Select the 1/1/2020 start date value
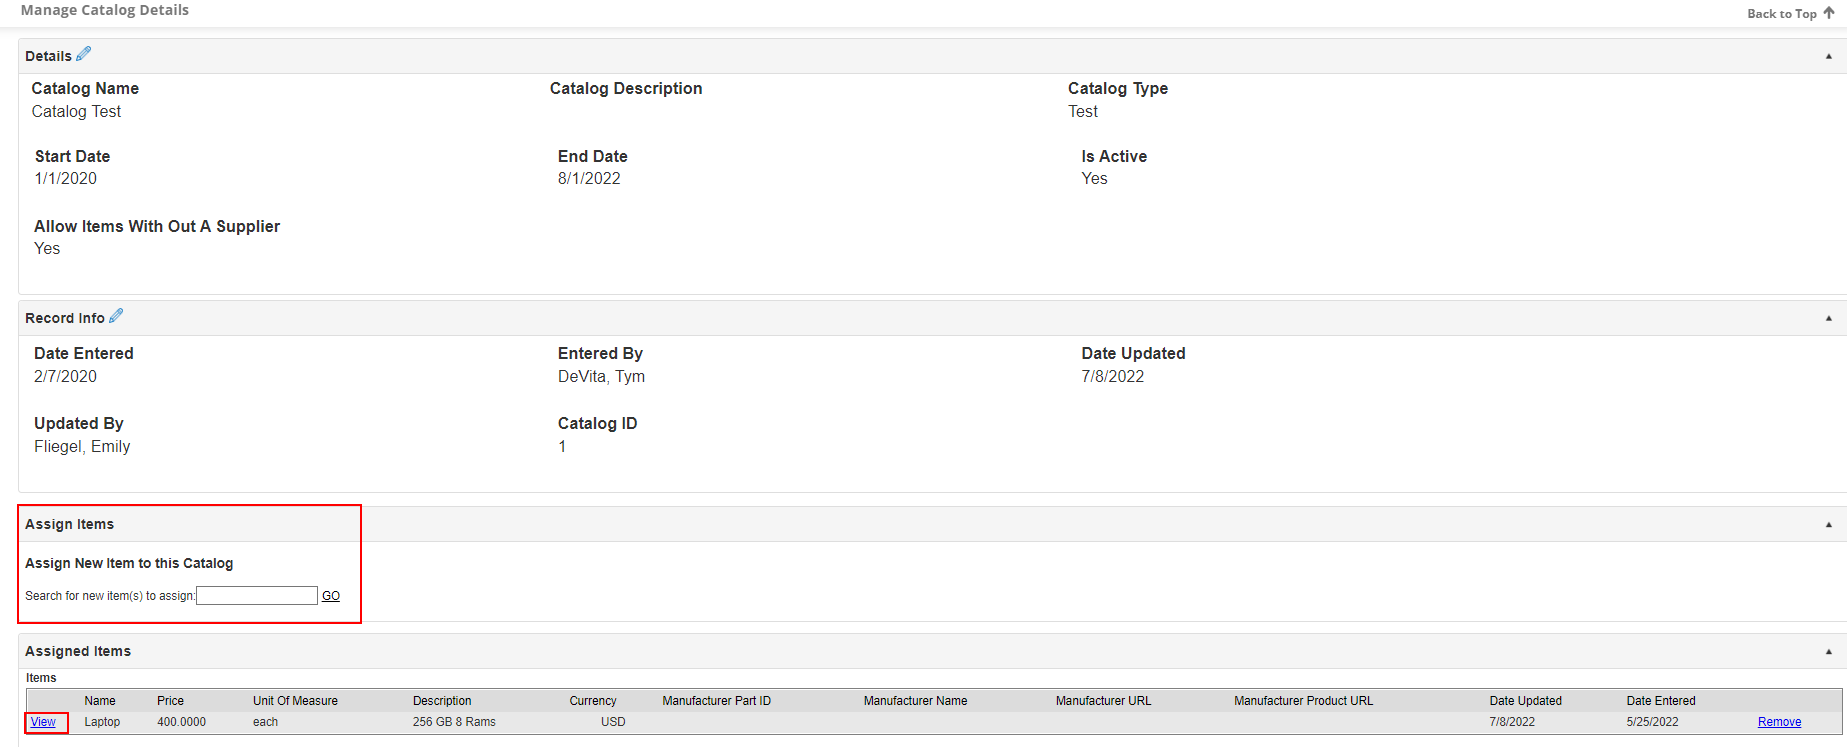 pyautogui.click(x=66, y=179)
